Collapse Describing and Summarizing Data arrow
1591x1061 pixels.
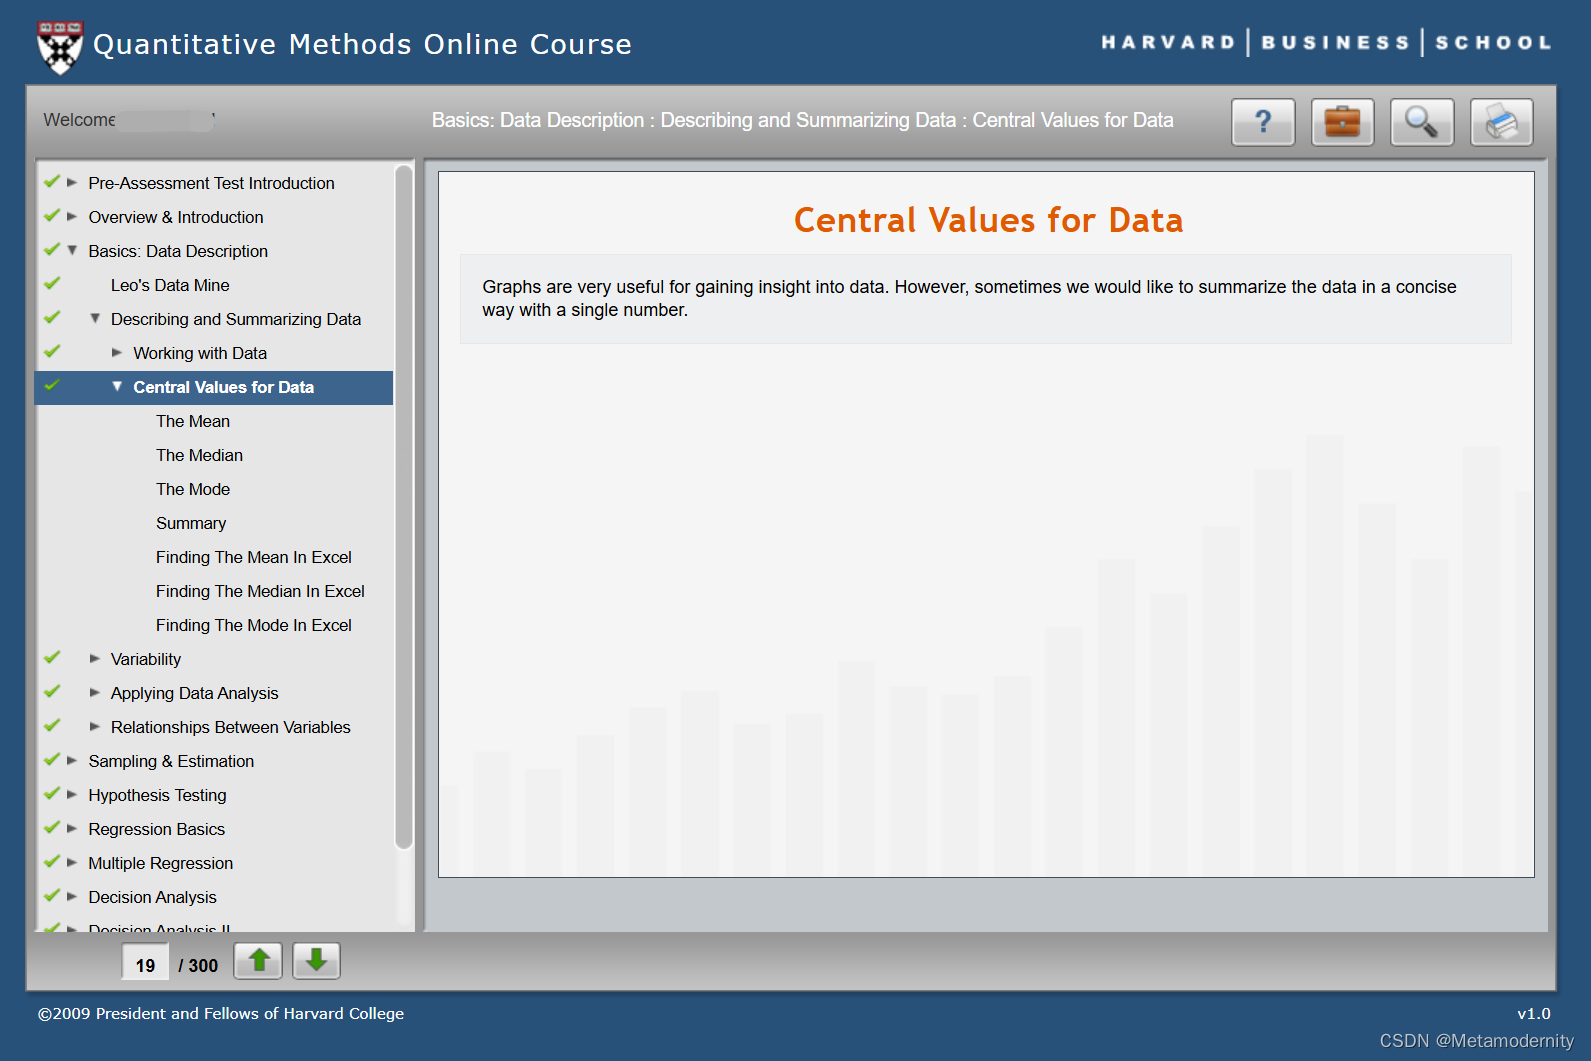95,319
